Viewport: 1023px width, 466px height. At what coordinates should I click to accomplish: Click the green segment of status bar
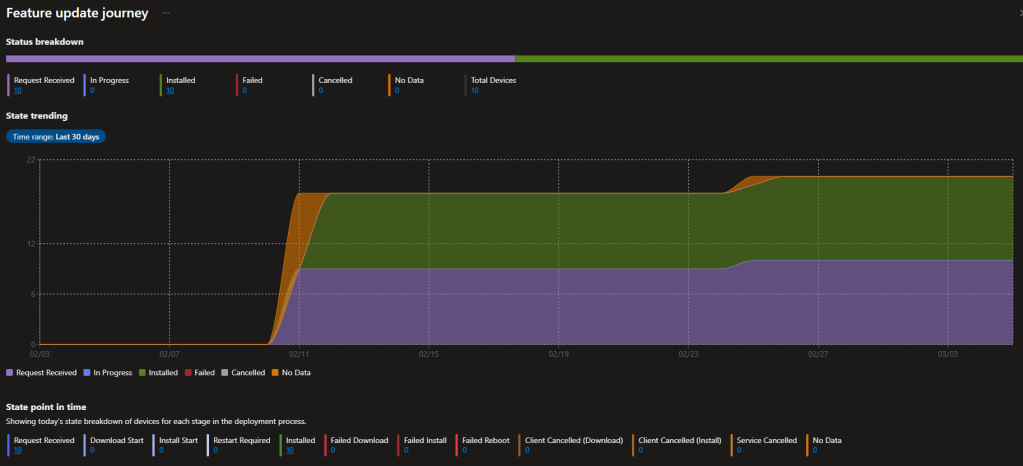click(768, 59)
